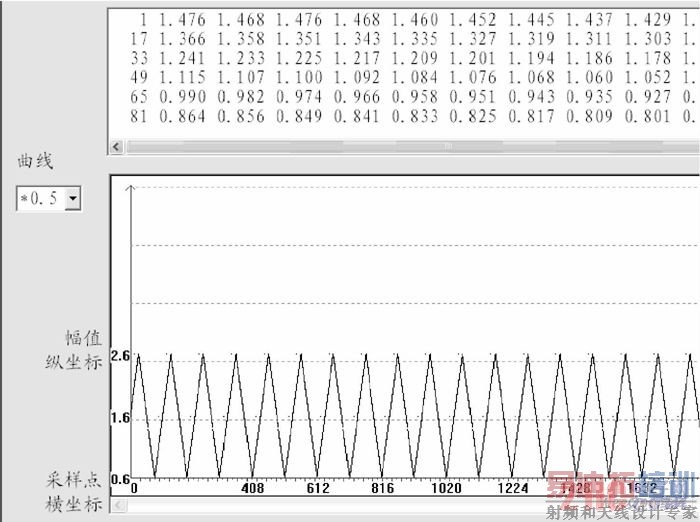Screen dimensions: 700x522
Task: Click the 1.6 label on the vertical axis
Action: pyautogui.click(x=120, y=418)
